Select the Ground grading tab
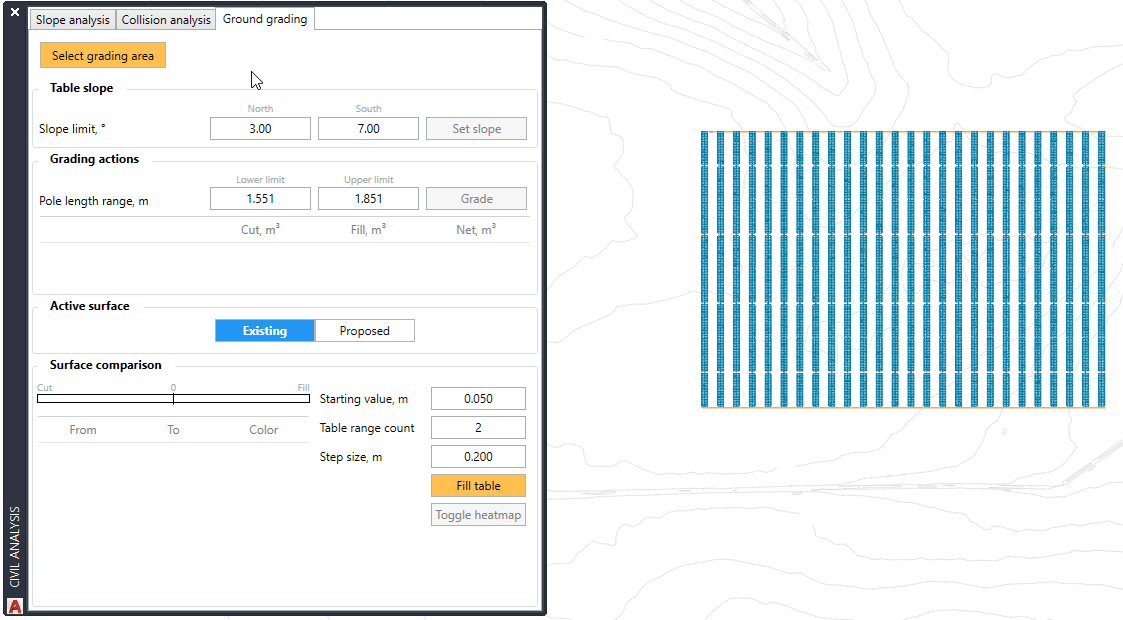Screen dimensions: 1123x620 265,19
